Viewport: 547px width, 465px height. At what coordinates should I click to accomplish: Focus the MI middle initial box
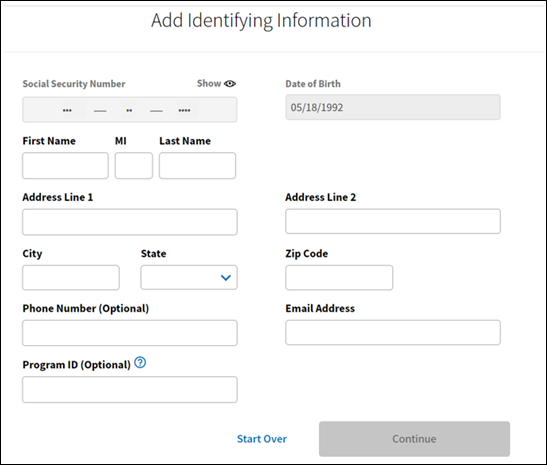pos(134,166)
